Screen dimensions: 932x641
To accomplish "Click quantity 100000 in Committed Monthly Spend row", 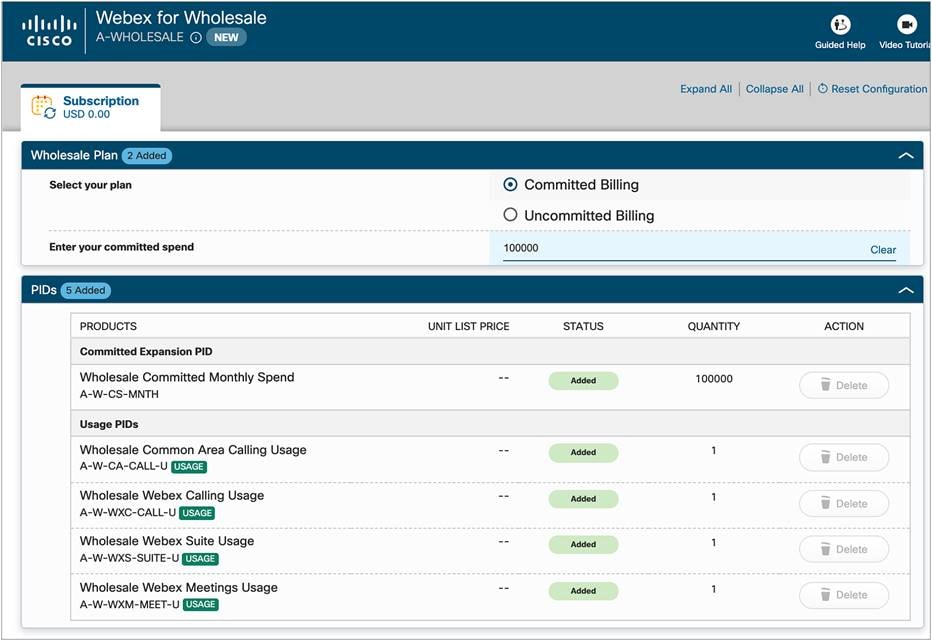I will coord(714,379).
